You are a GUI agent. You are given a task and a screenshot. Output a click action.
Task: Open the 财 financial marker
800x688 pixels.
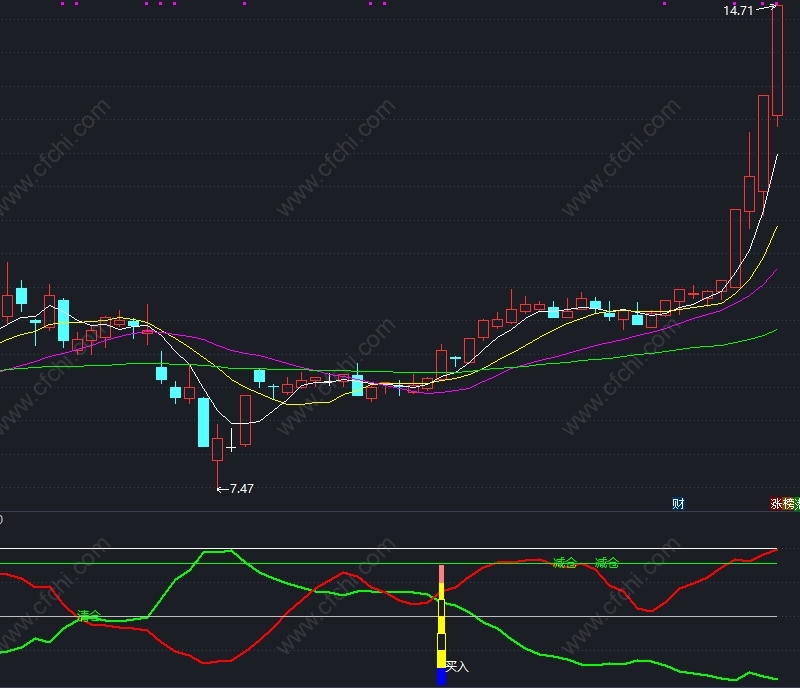pyautogui.click(x=678, y=504)
